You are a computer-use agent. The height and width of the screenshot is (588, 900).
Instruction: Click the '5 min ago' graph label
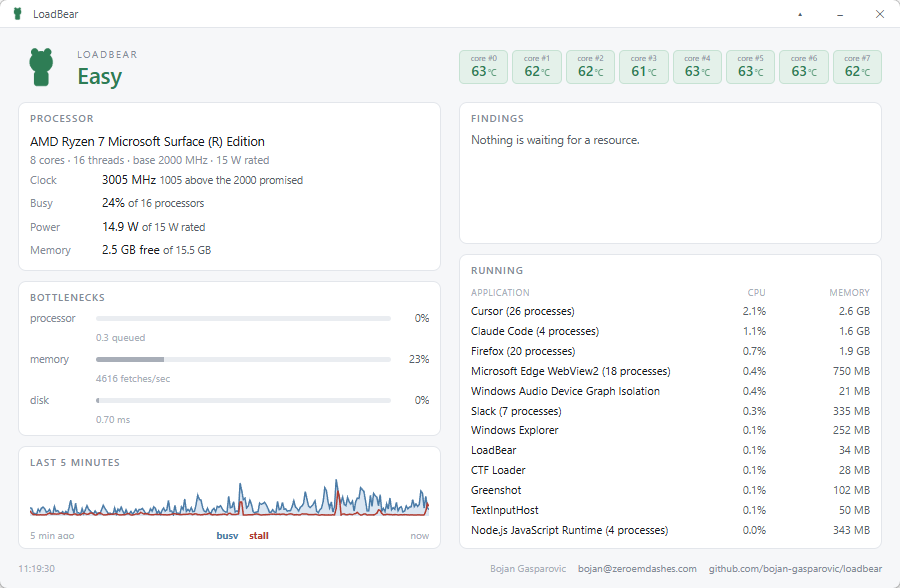coord(52,536)
